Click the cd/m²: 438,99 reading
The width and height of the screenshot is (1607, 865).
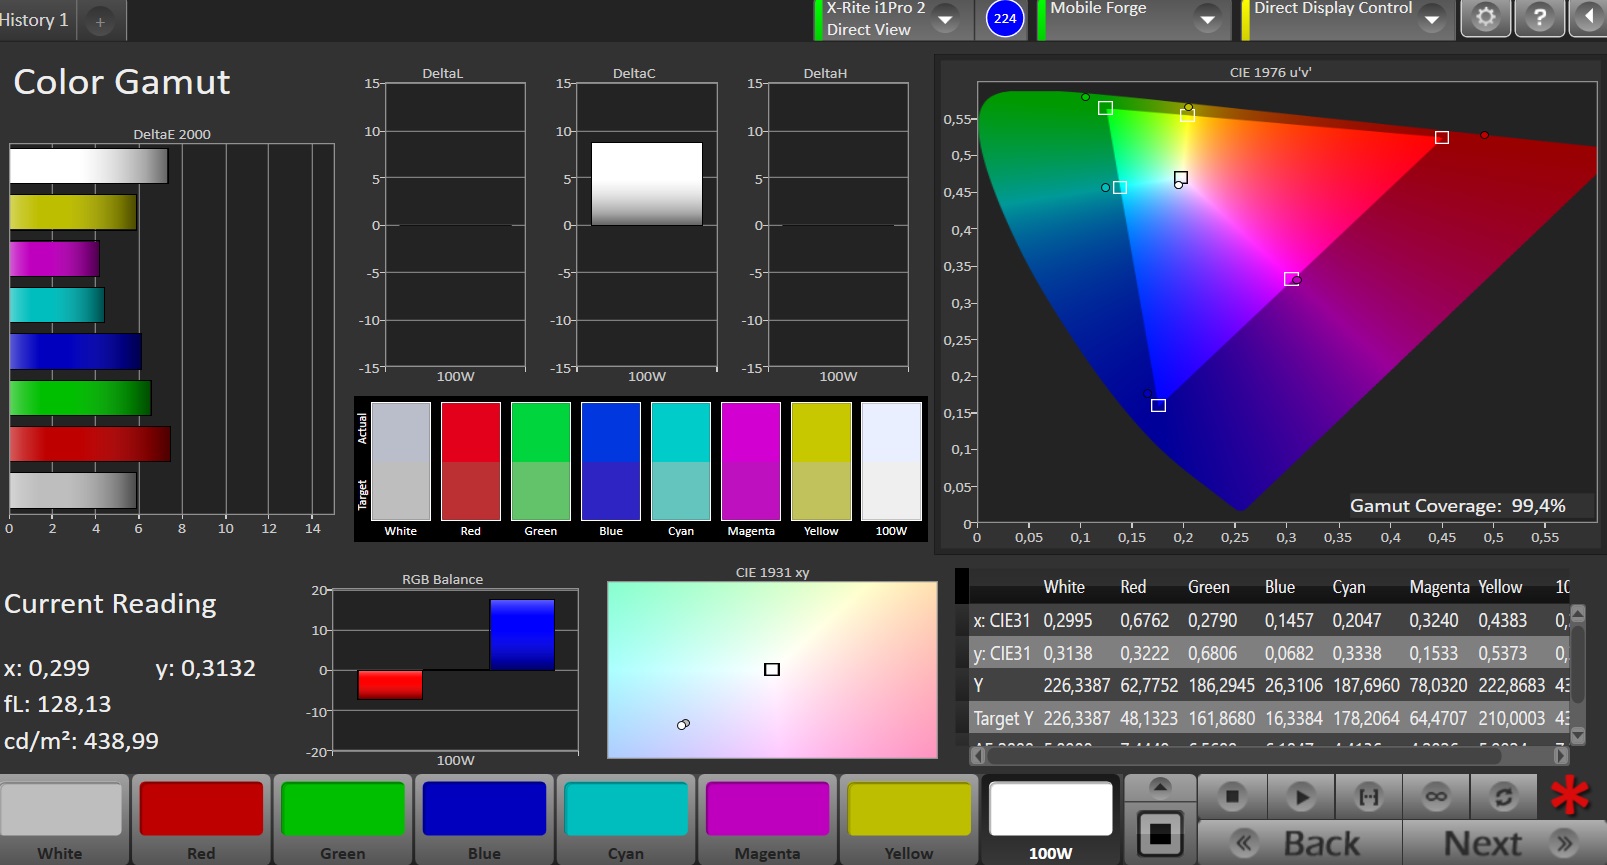(x=81, y=741)
